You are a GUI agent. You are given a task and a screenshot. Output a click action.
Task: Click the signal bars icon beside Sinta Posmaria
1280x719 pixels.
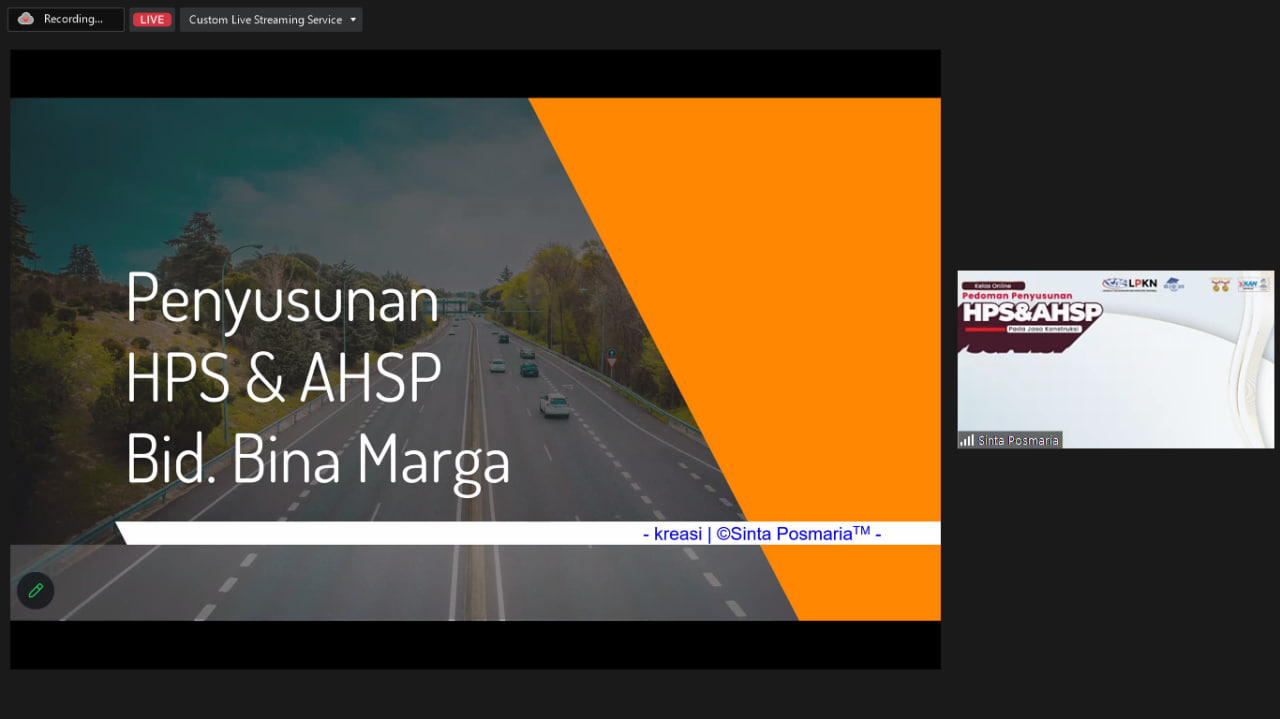[x=967, y=440]
